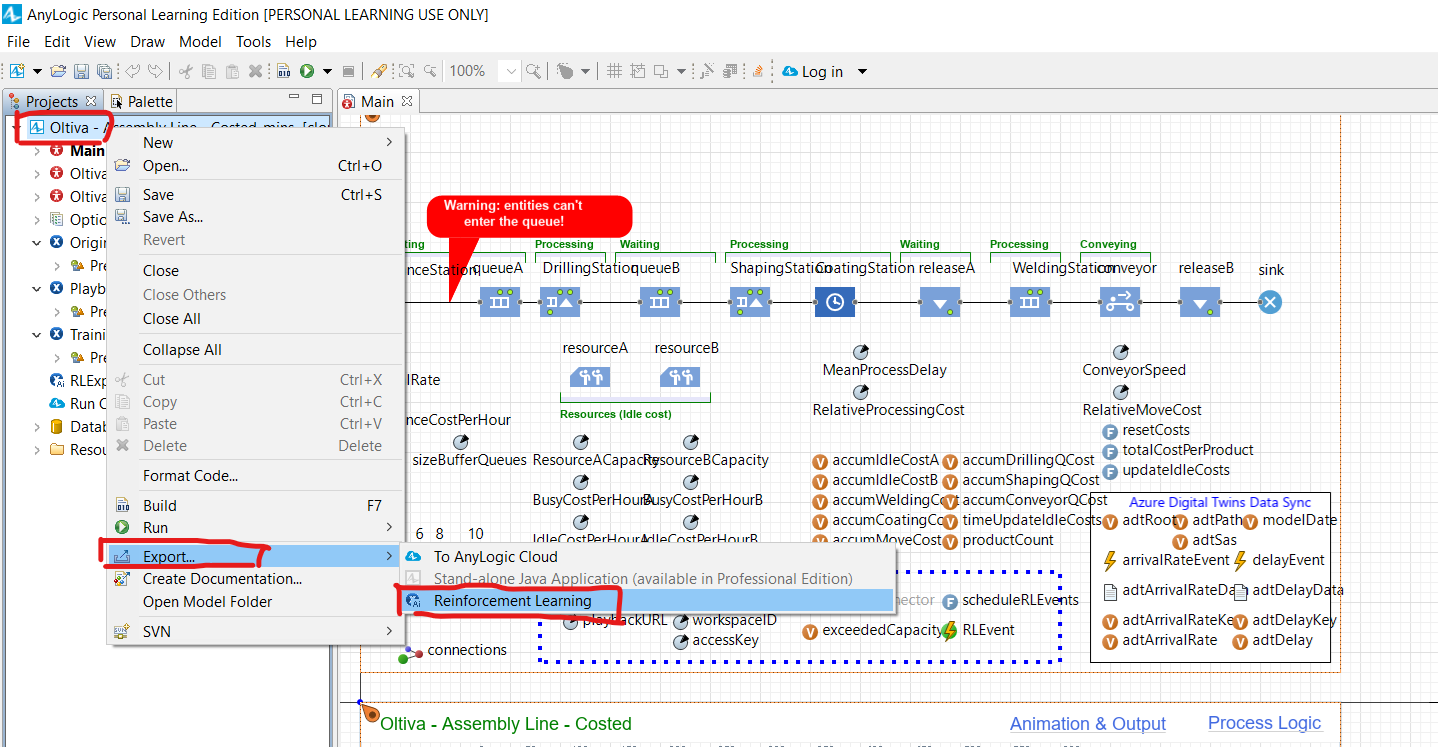The image size is (1438, 747).
Task: Open the zoom percentage dropdown
Action: [511, 71]
